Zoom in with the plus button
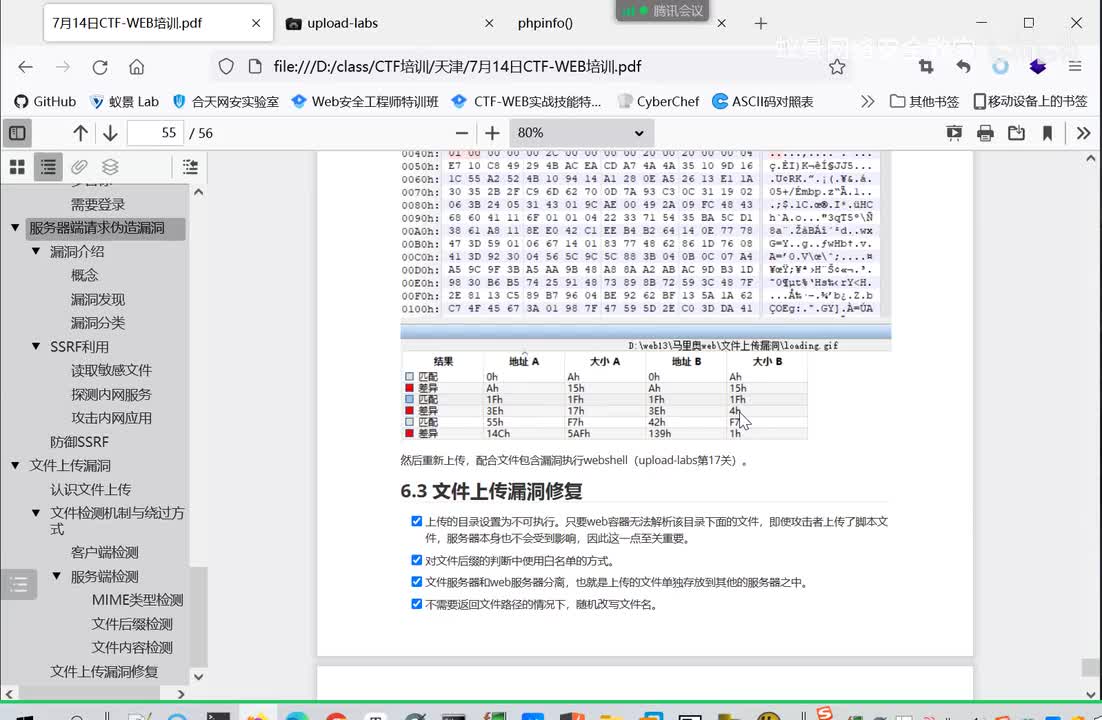The height and width of the screenshot is (720, 1102). [492, 133]
